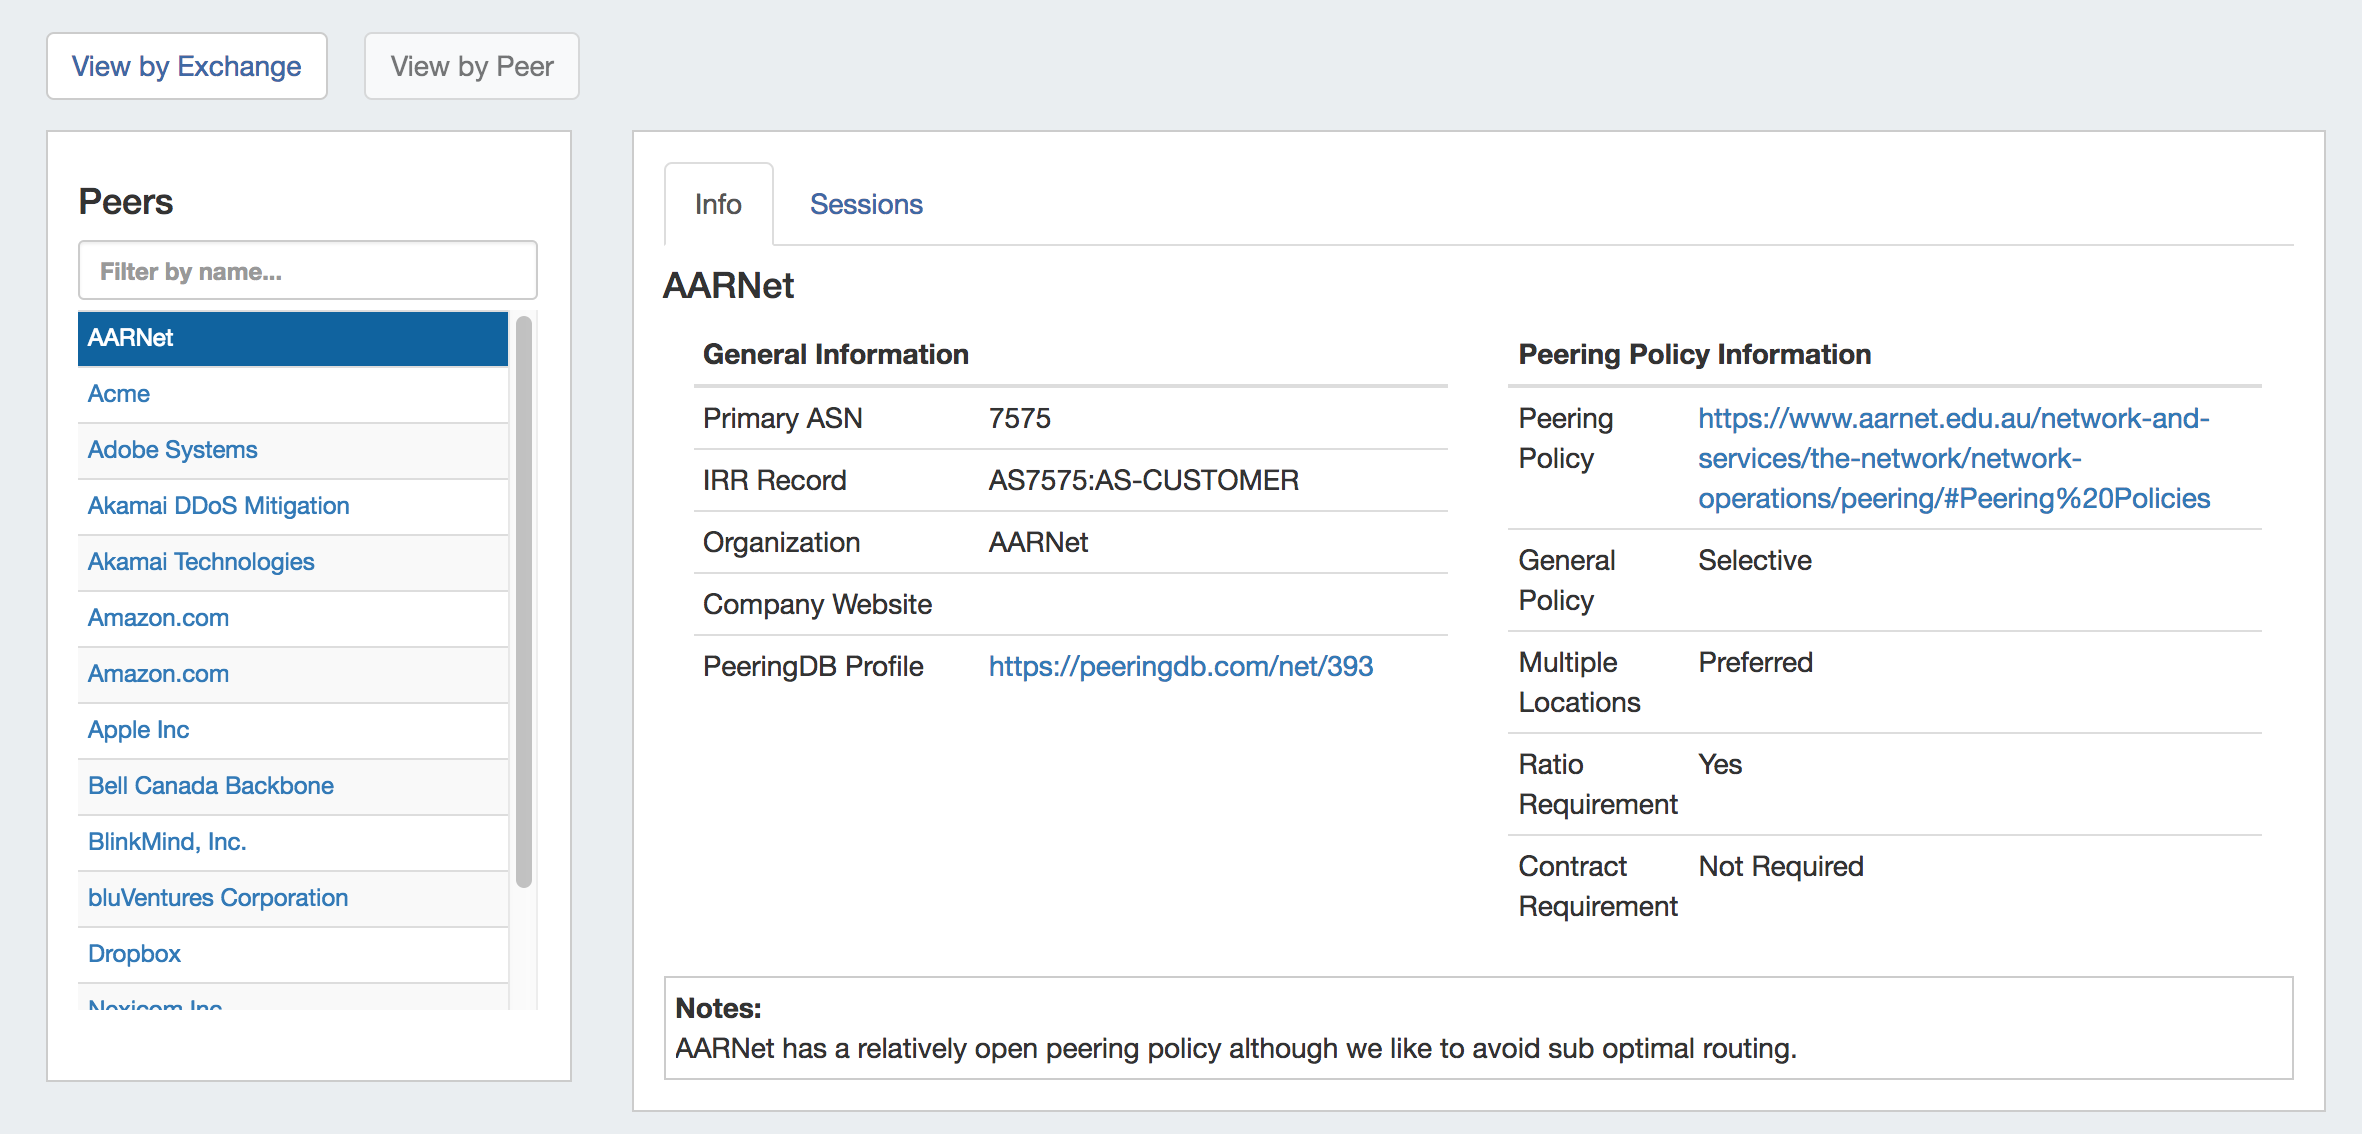
Task: Click the View by Peer button
Action: tap(472, 66)
